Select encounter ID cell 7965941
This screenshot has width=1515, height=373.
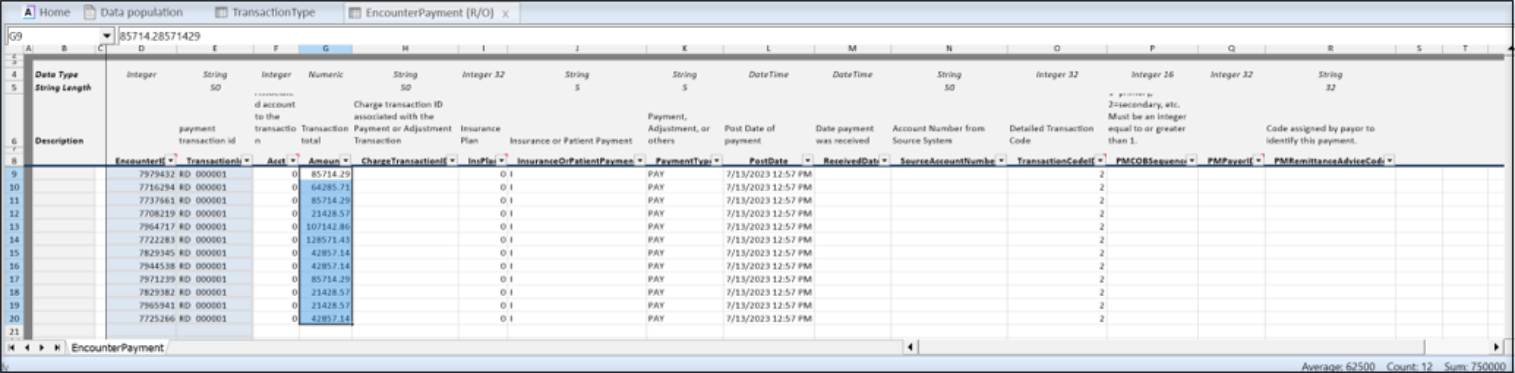tap(142, 305)
